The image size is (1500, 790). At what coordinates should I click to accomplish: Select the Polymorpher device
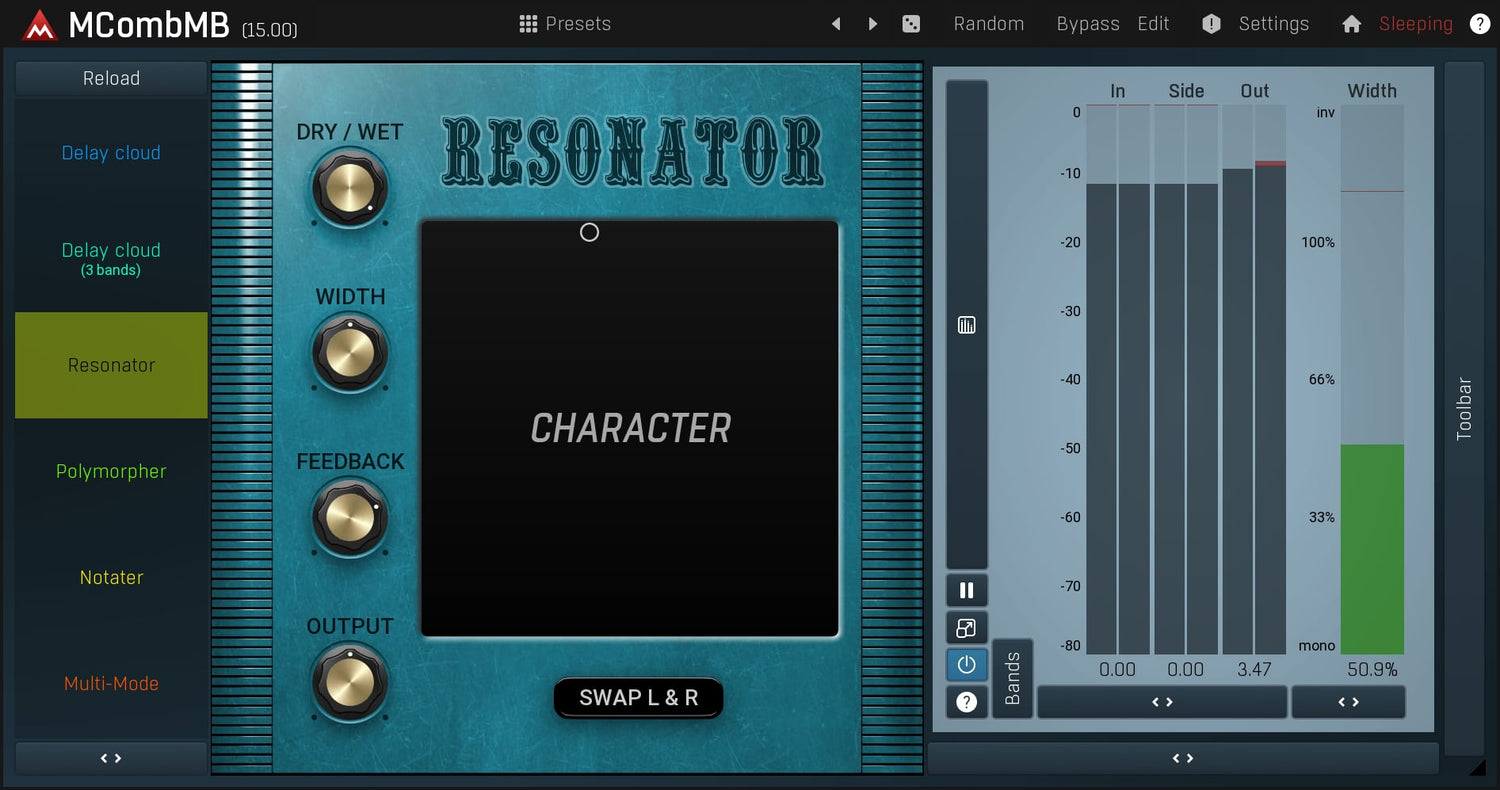(111, 471)
